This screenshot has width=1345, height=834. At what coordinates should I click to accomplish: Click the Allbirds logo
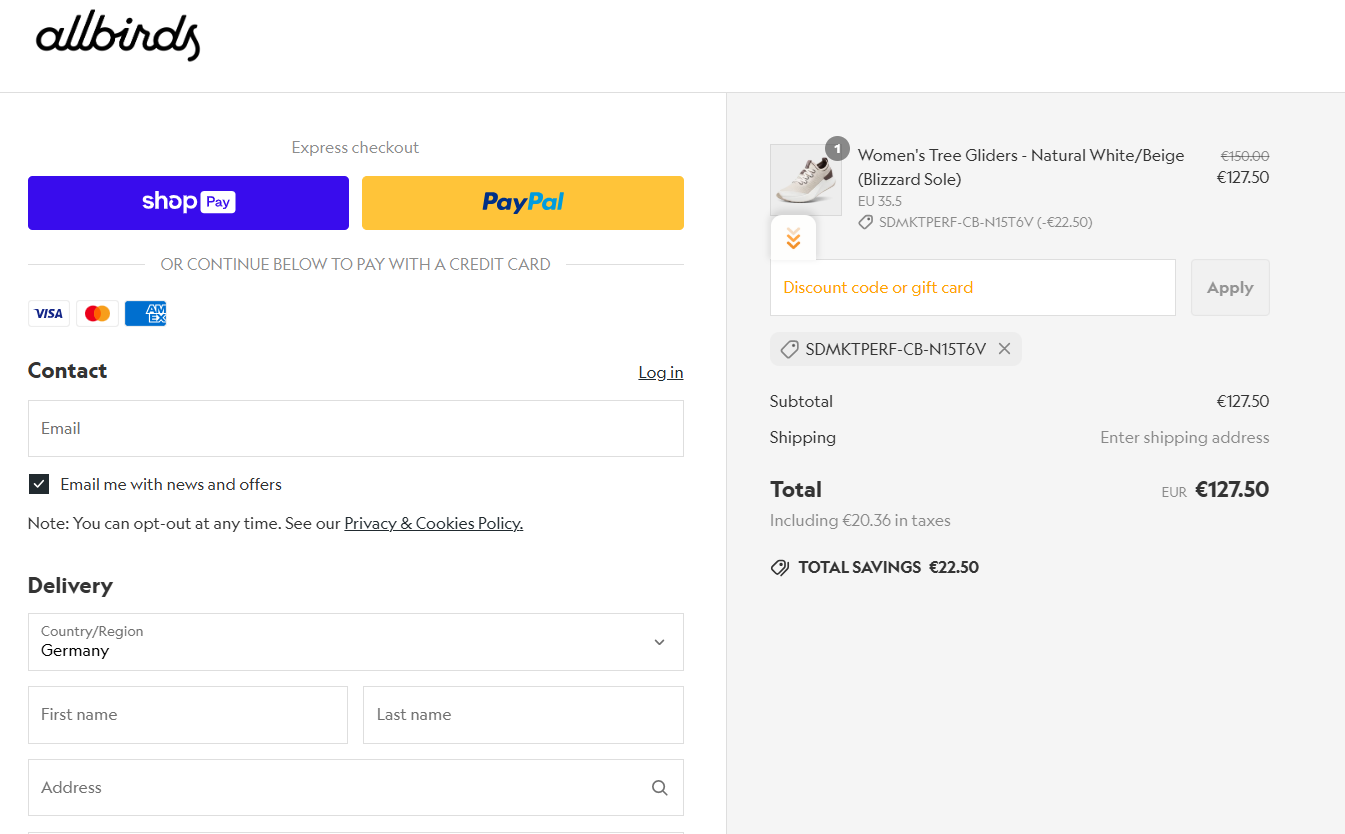(x=118, y=38)
